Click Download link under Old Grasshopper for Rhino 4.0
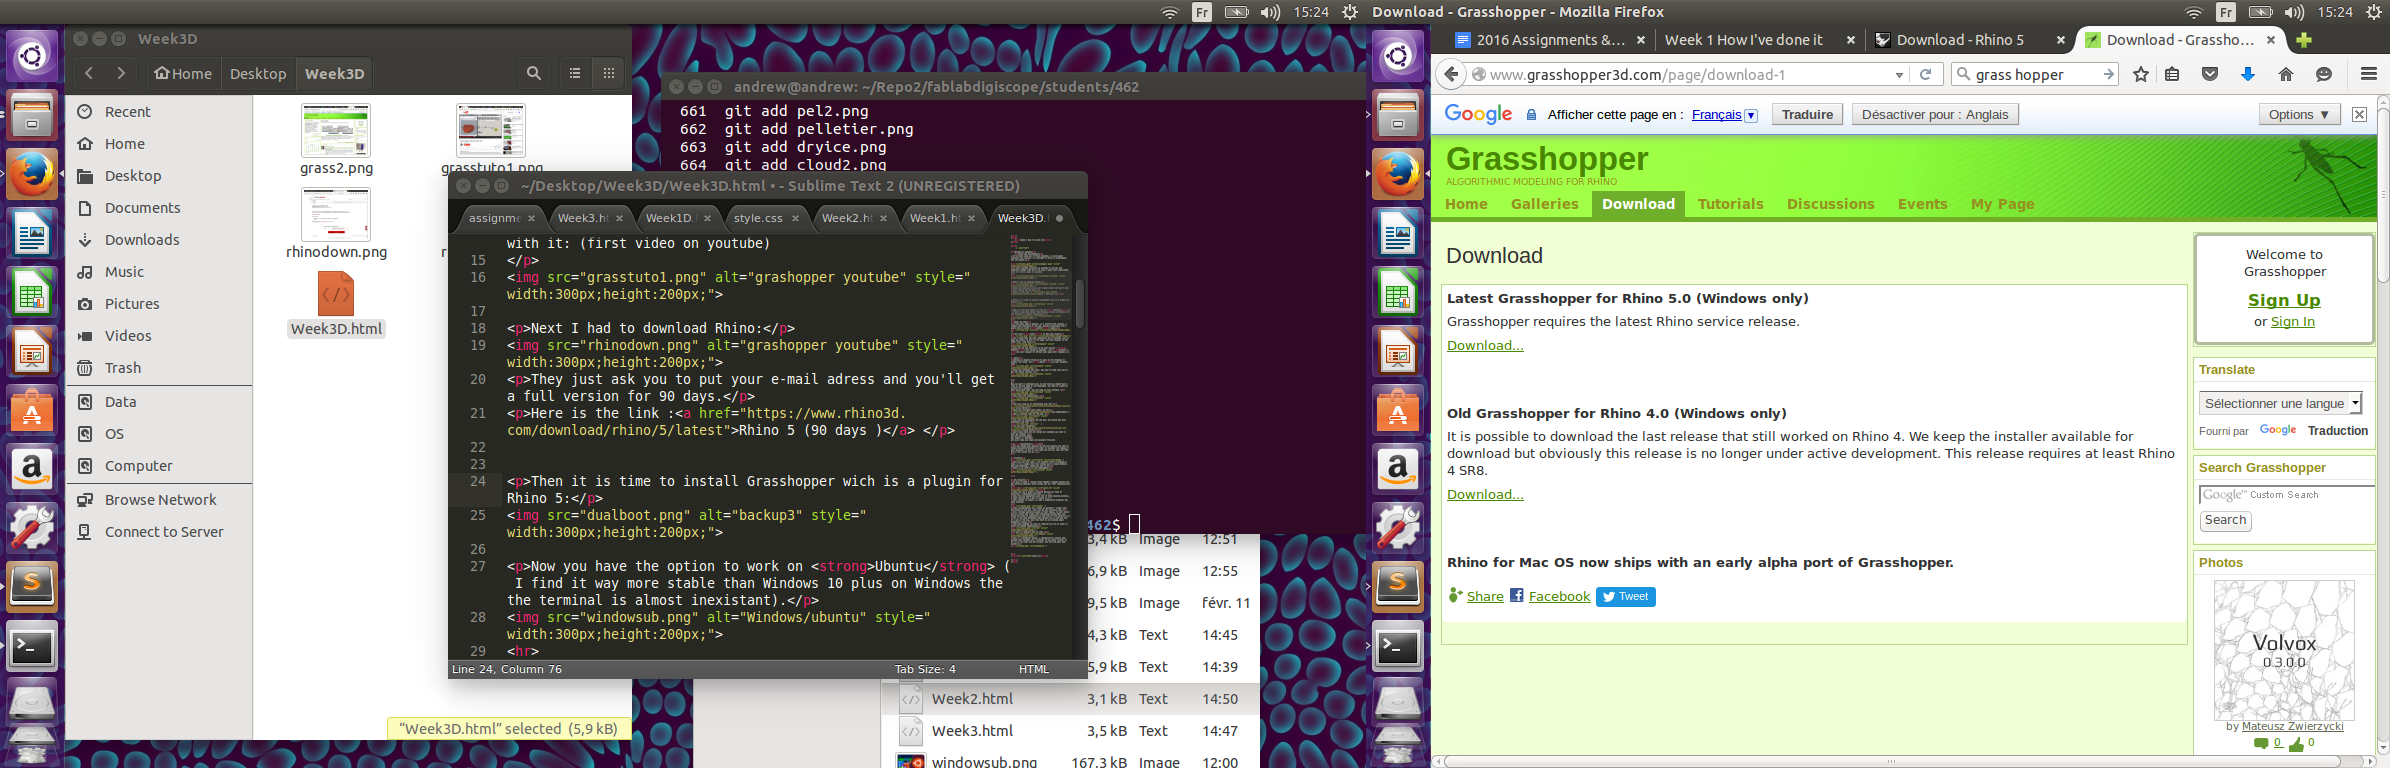Viewport: 2390px width, 768px height. pos(1485,494)
